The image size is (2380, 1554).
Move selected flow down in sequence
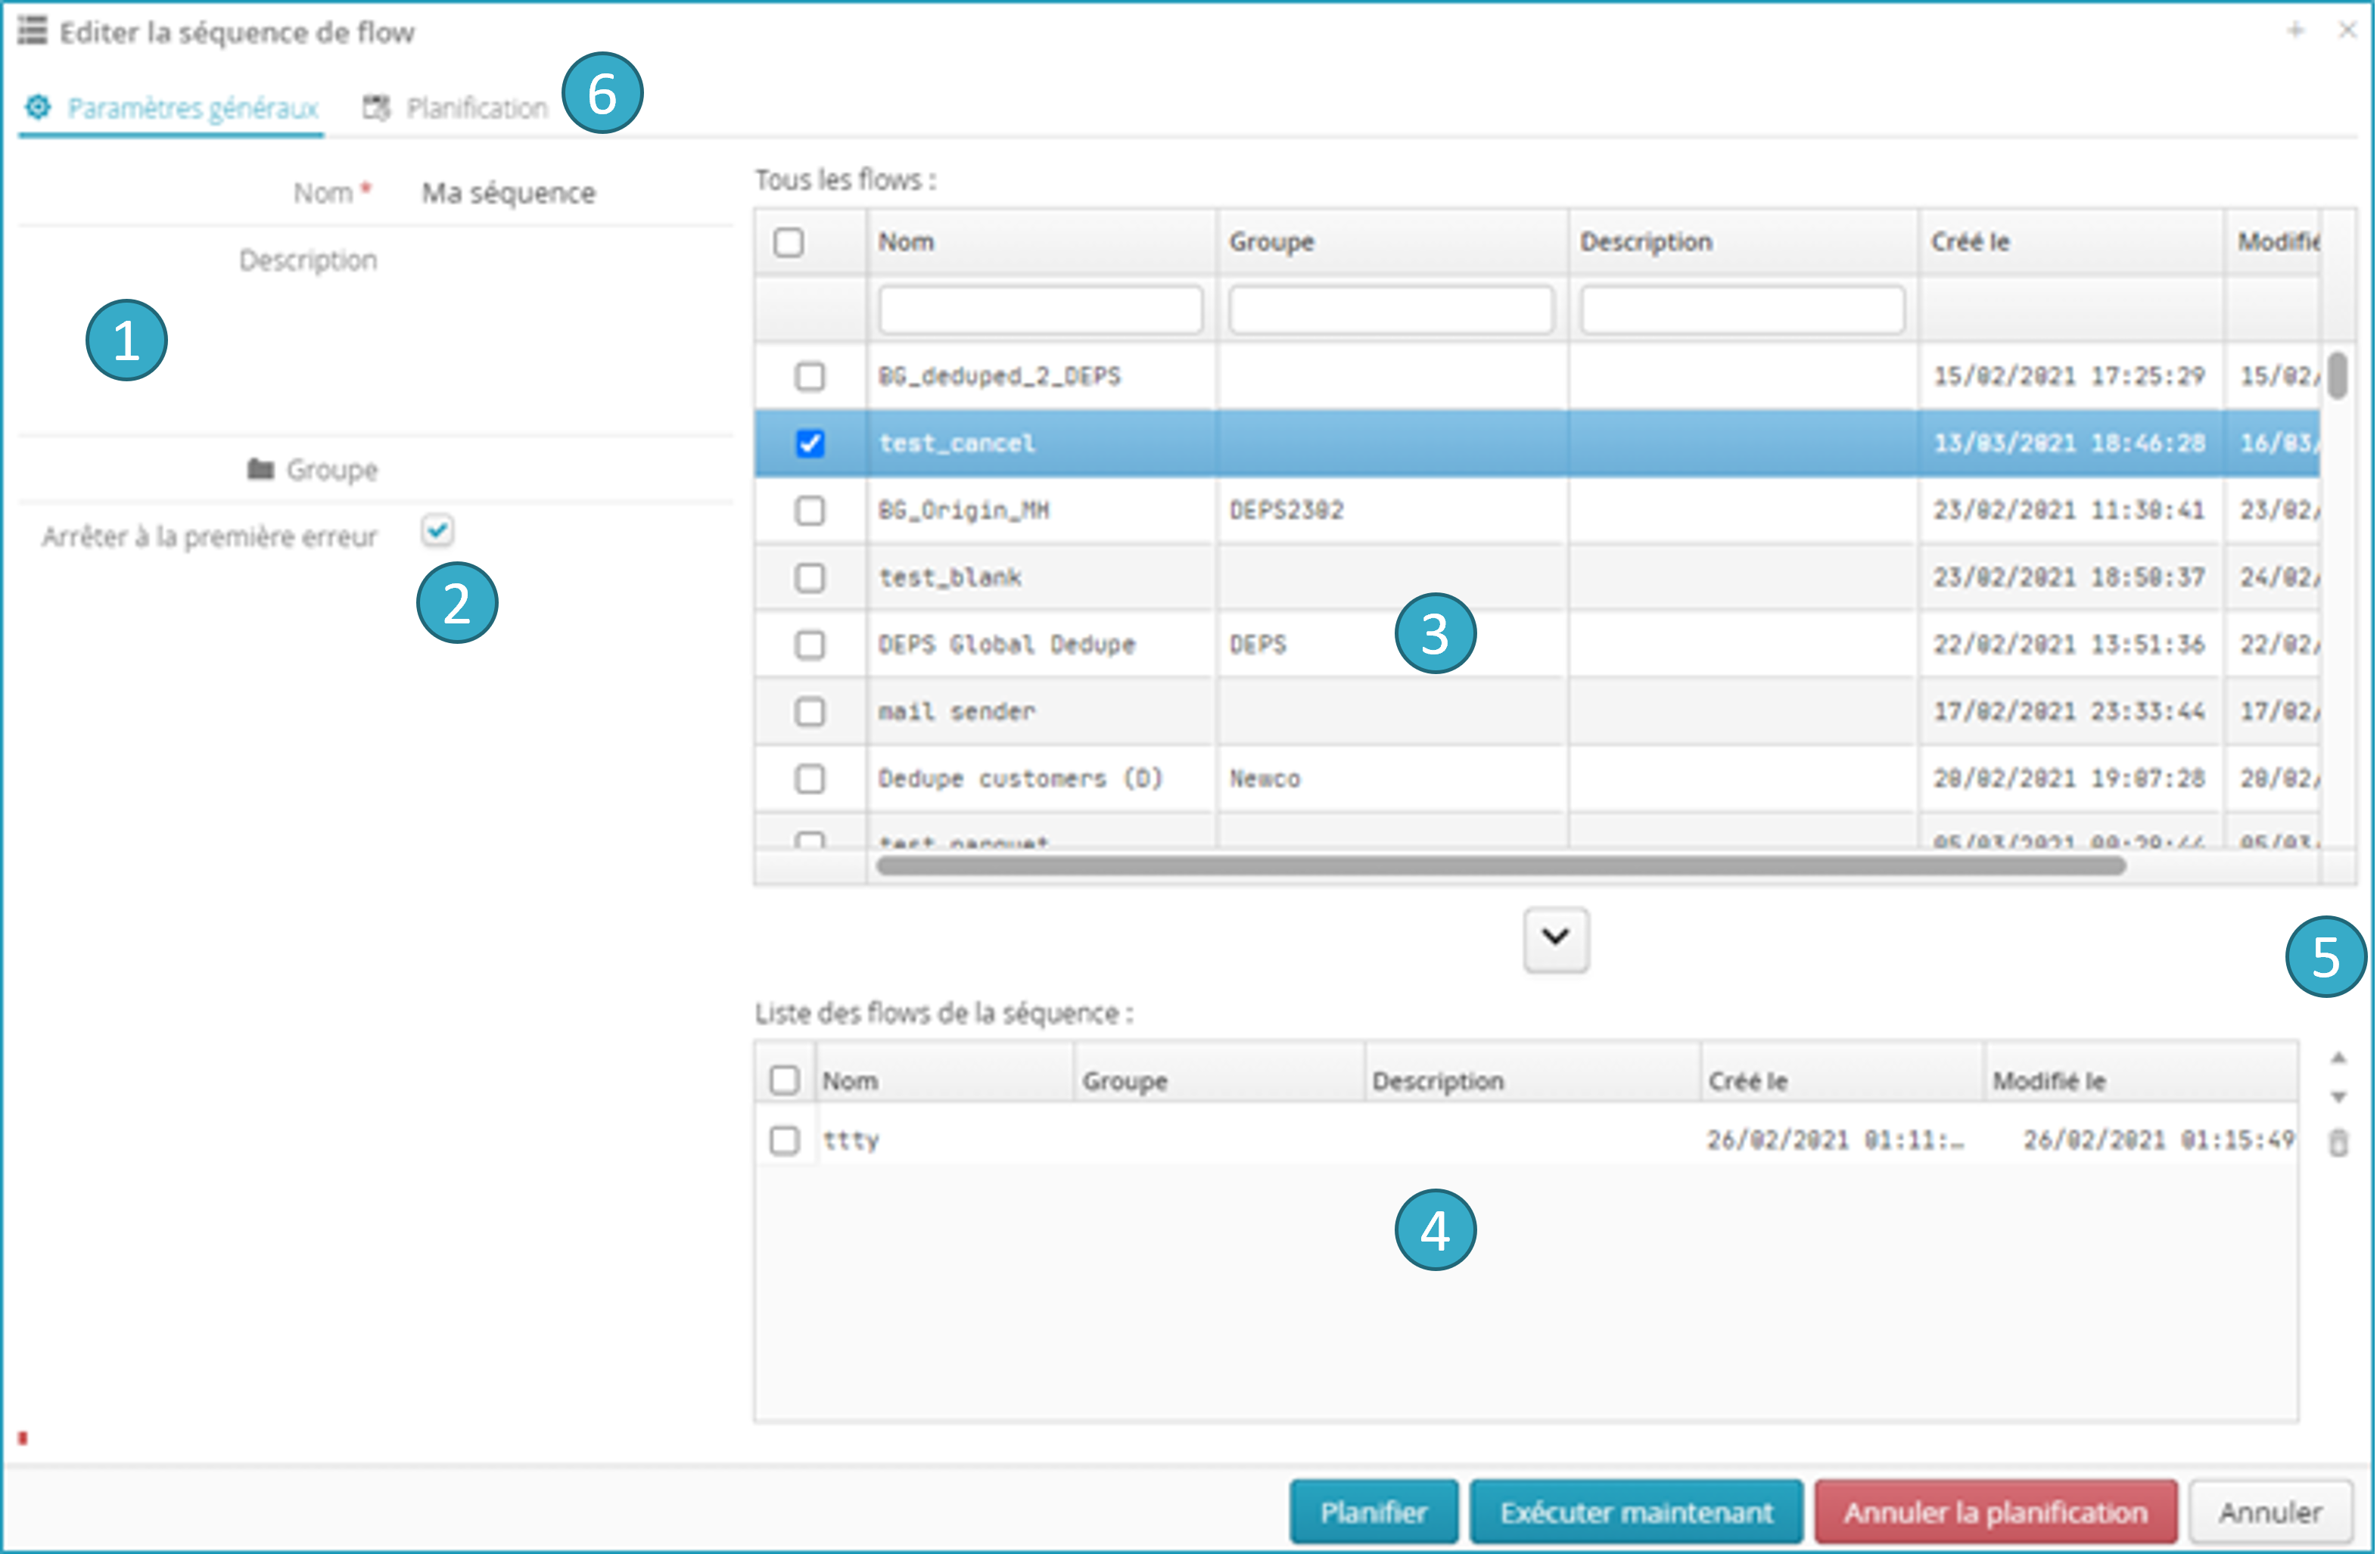[2338, 1097]
